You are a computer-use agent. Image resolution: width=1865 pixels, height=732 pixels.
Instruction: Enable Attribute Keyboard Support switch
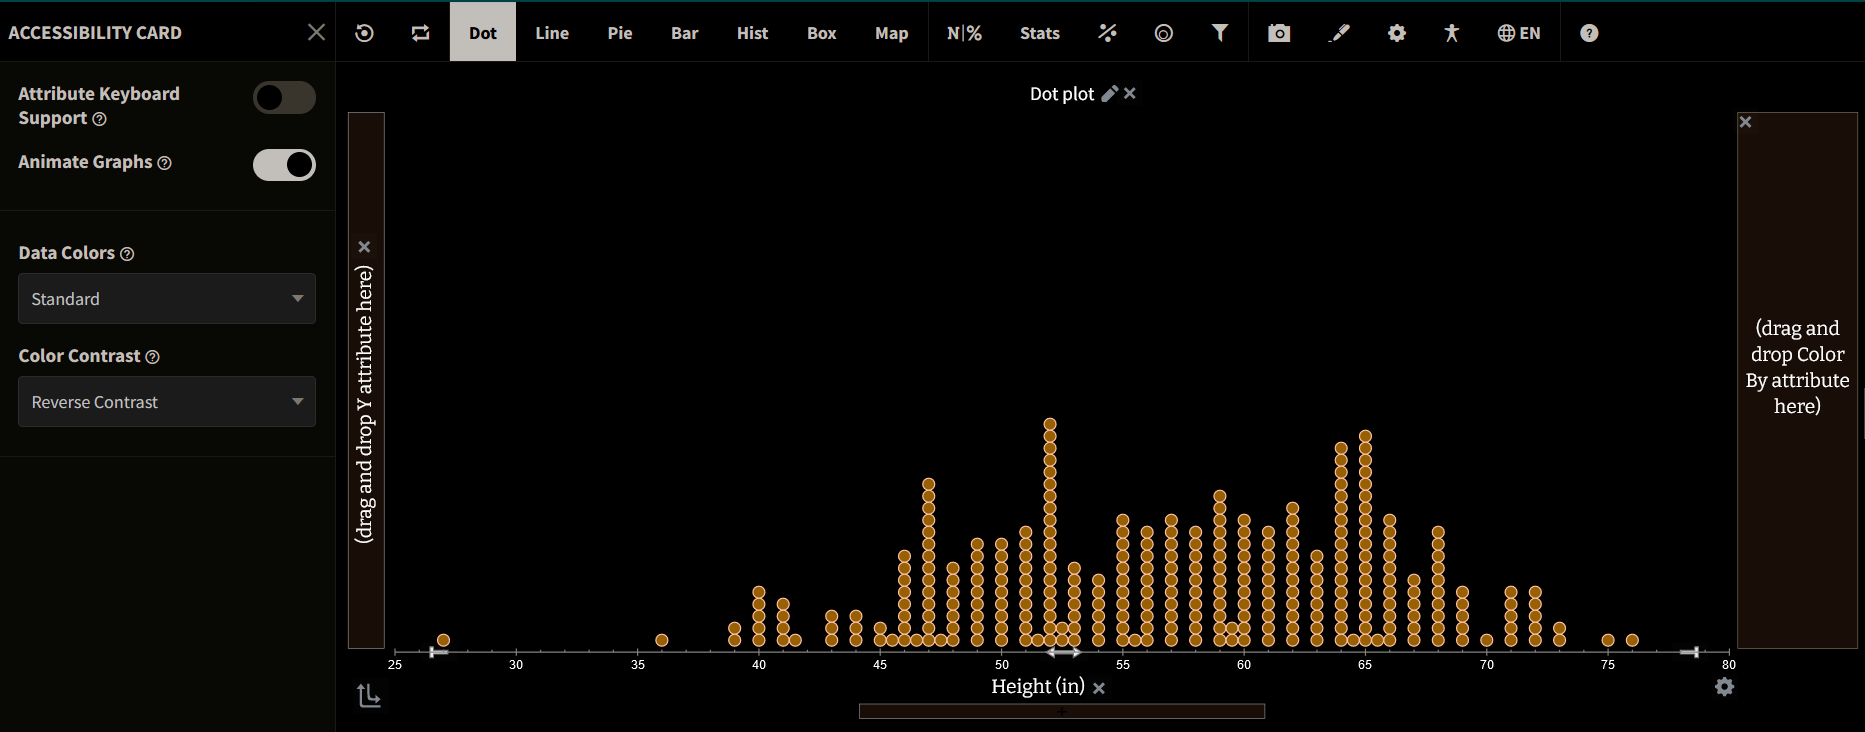click(x=284, y=98)
